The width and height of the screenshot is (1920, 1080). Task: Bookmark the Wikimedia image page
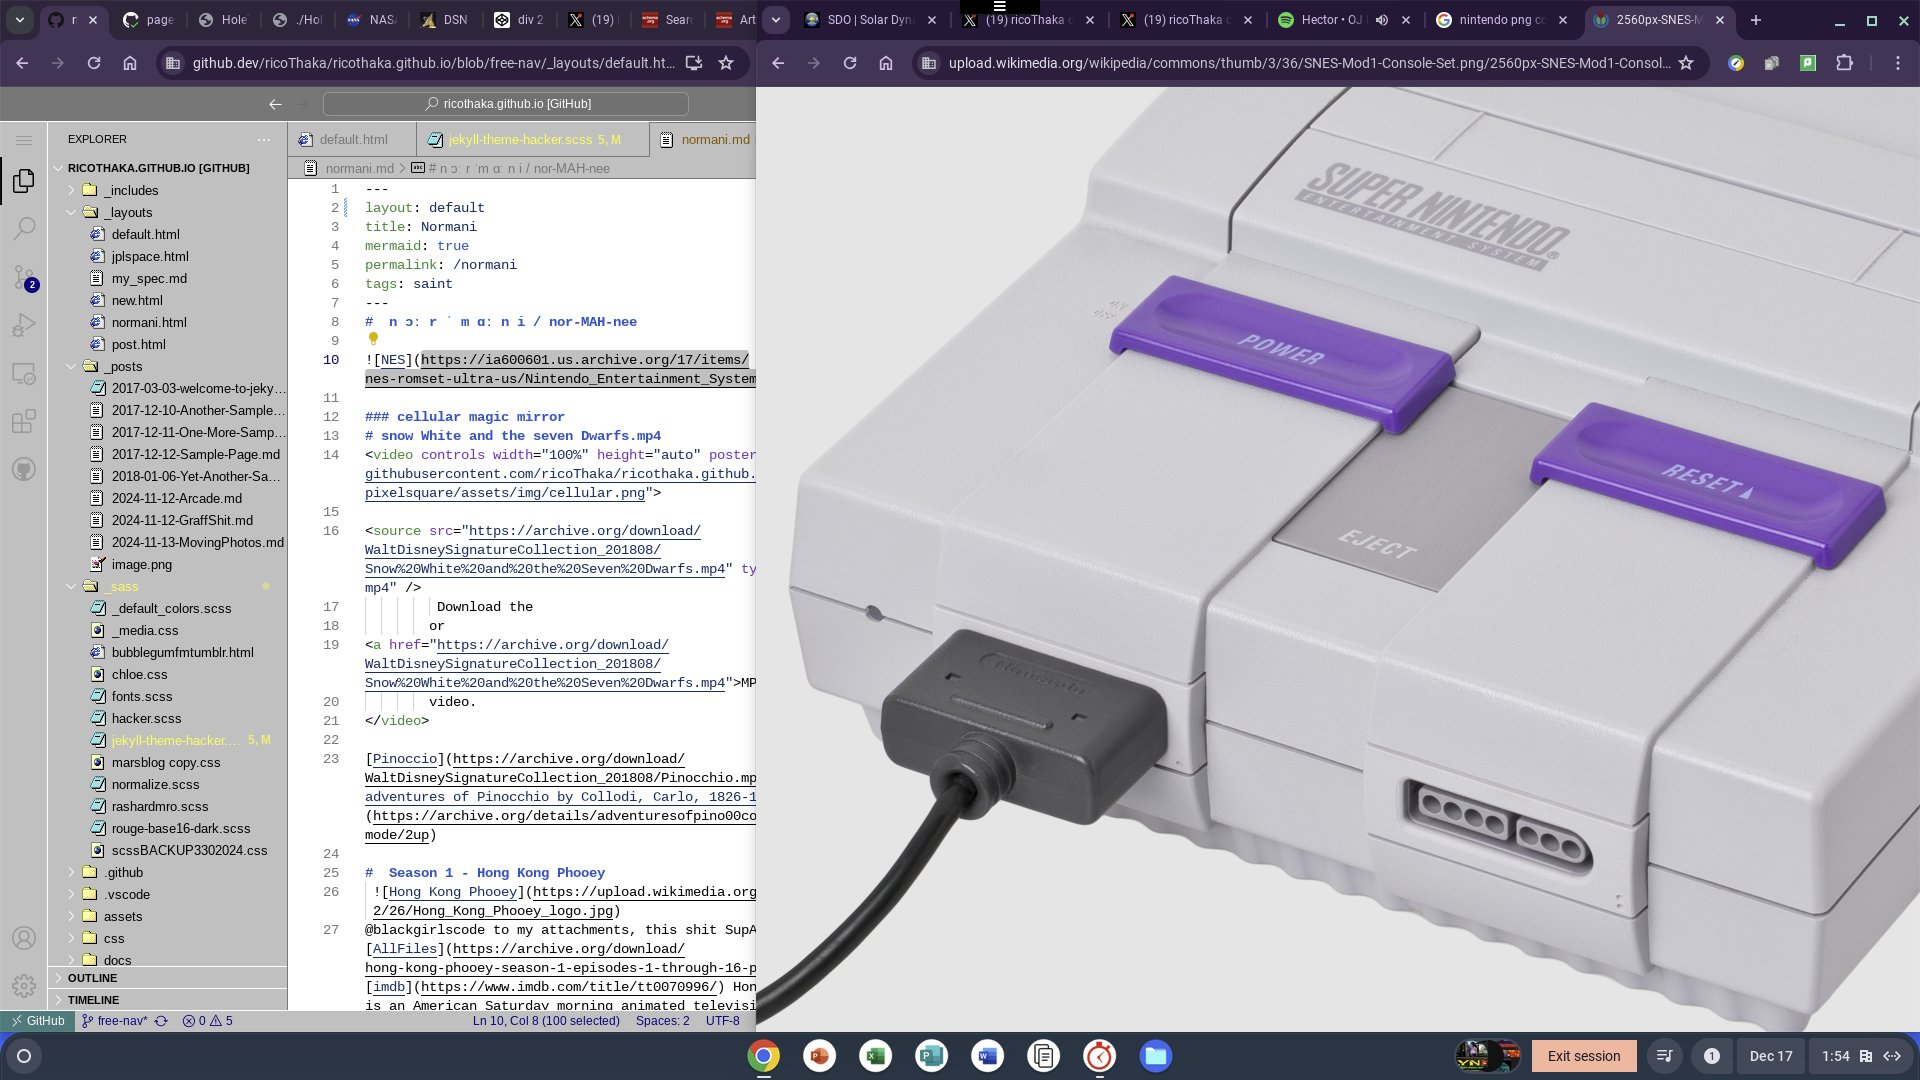pos(1686,63)
